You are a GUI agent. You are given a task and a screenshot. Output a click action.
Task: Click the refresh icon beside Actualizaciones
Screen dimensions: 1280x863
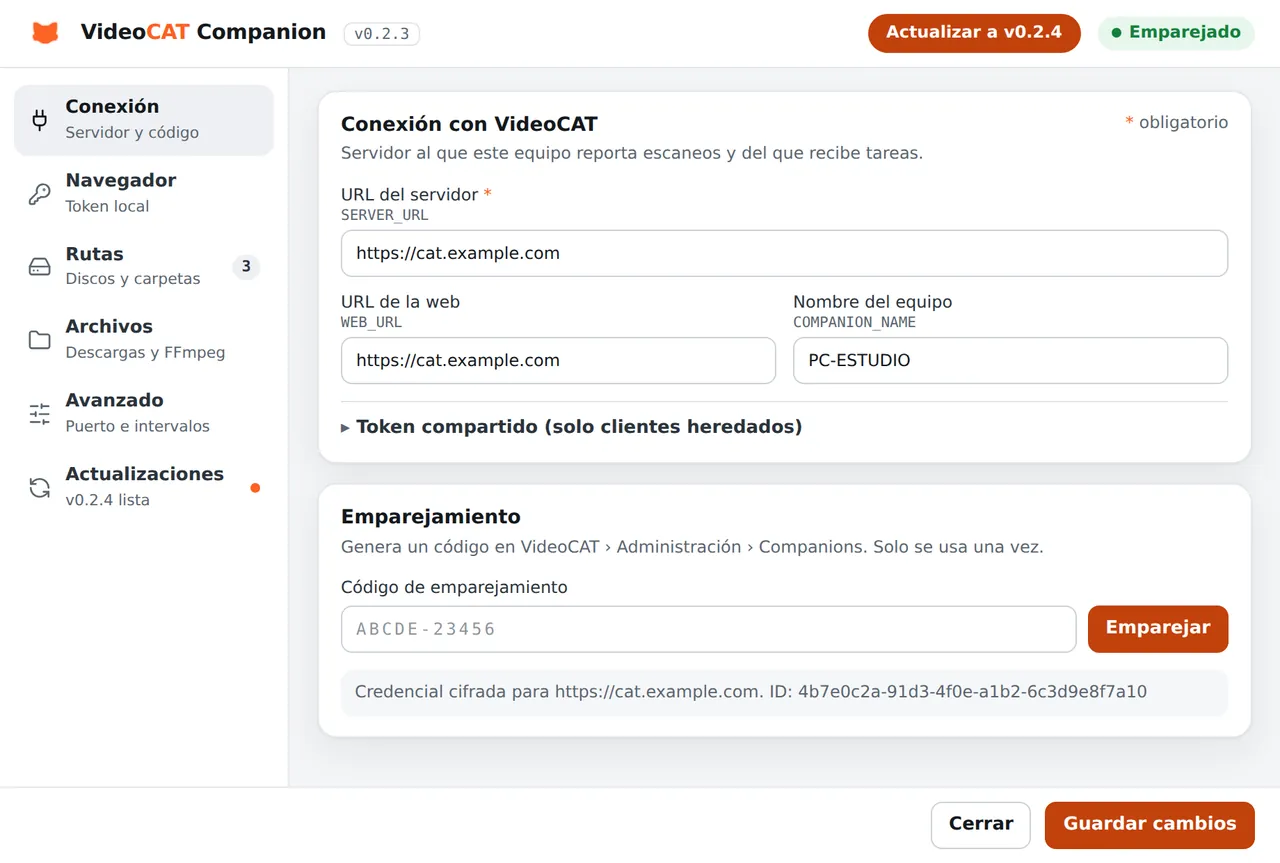point(40,488)
